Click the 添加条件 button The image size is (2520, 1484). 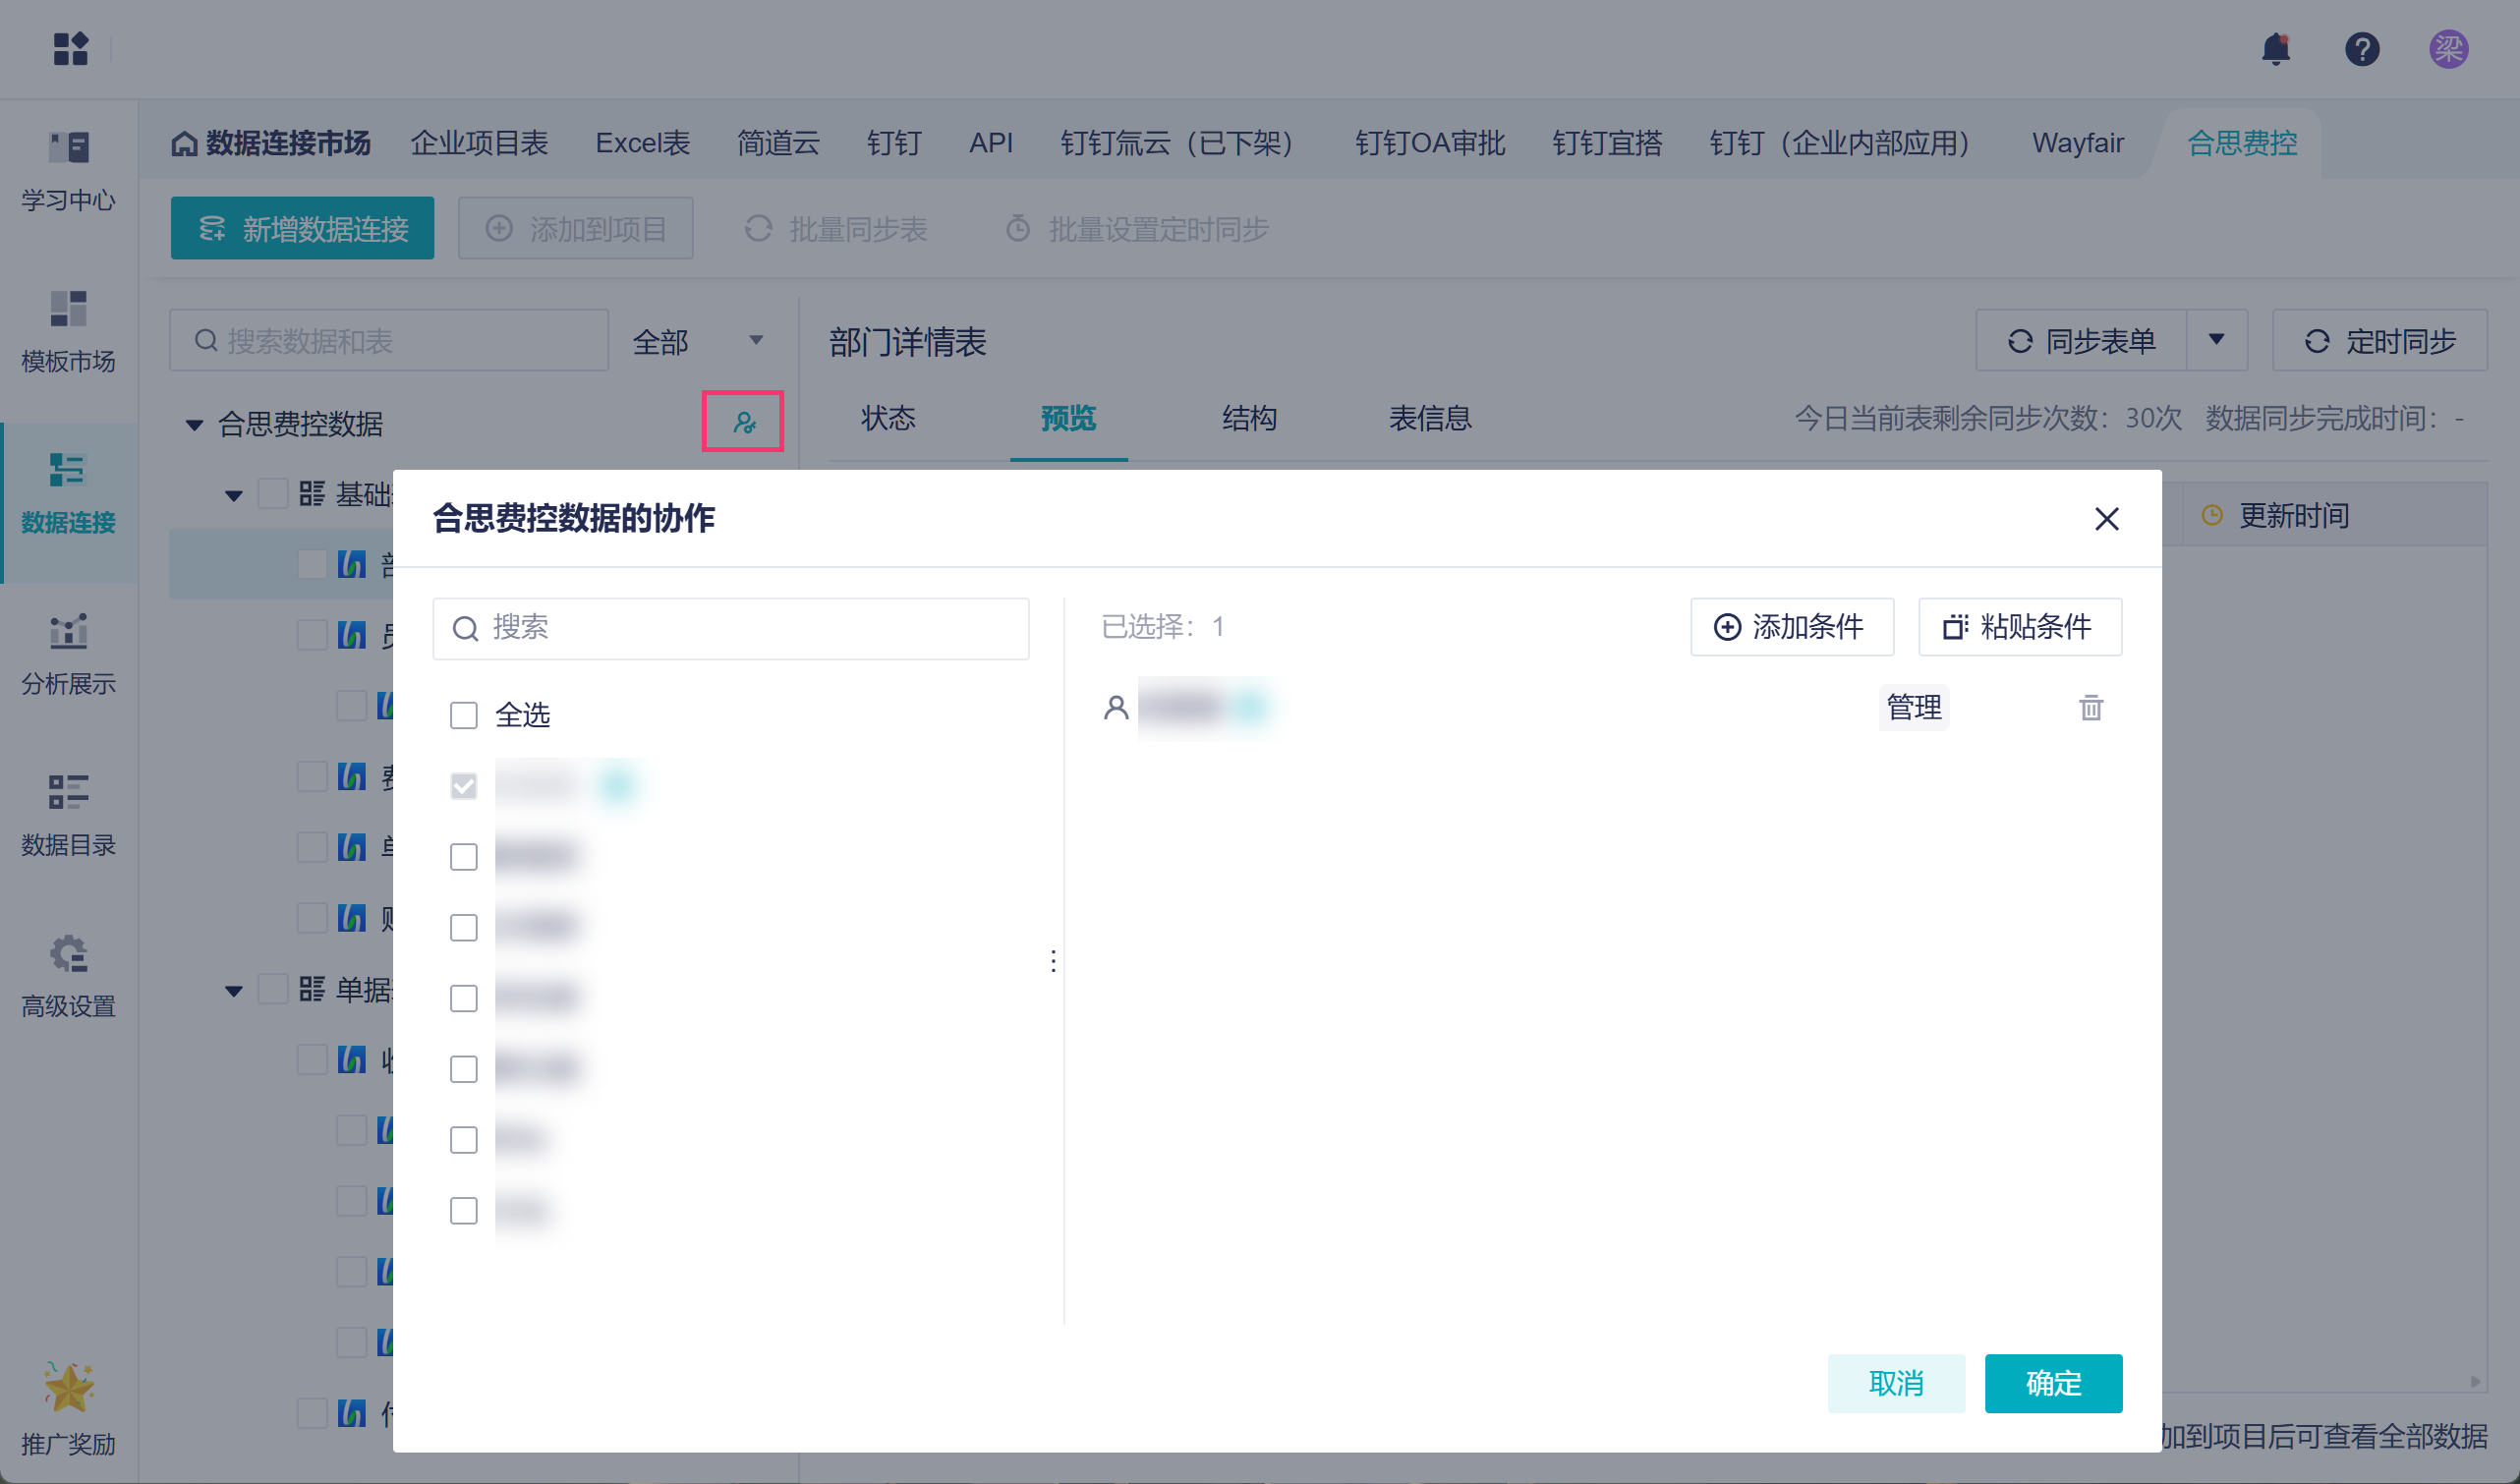pos(1791,627)
